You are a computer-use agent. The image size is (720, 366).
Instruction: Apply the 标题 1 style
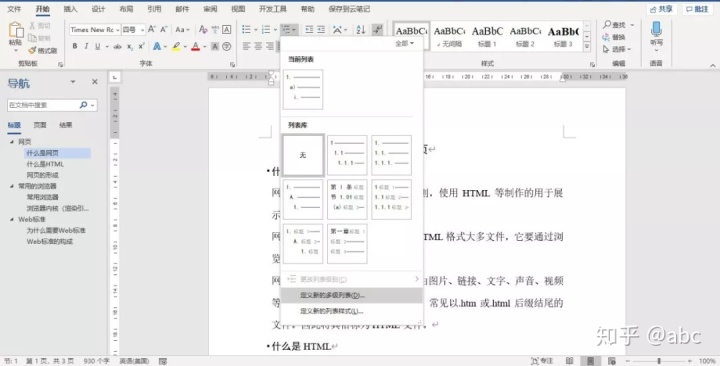point(487,35)
